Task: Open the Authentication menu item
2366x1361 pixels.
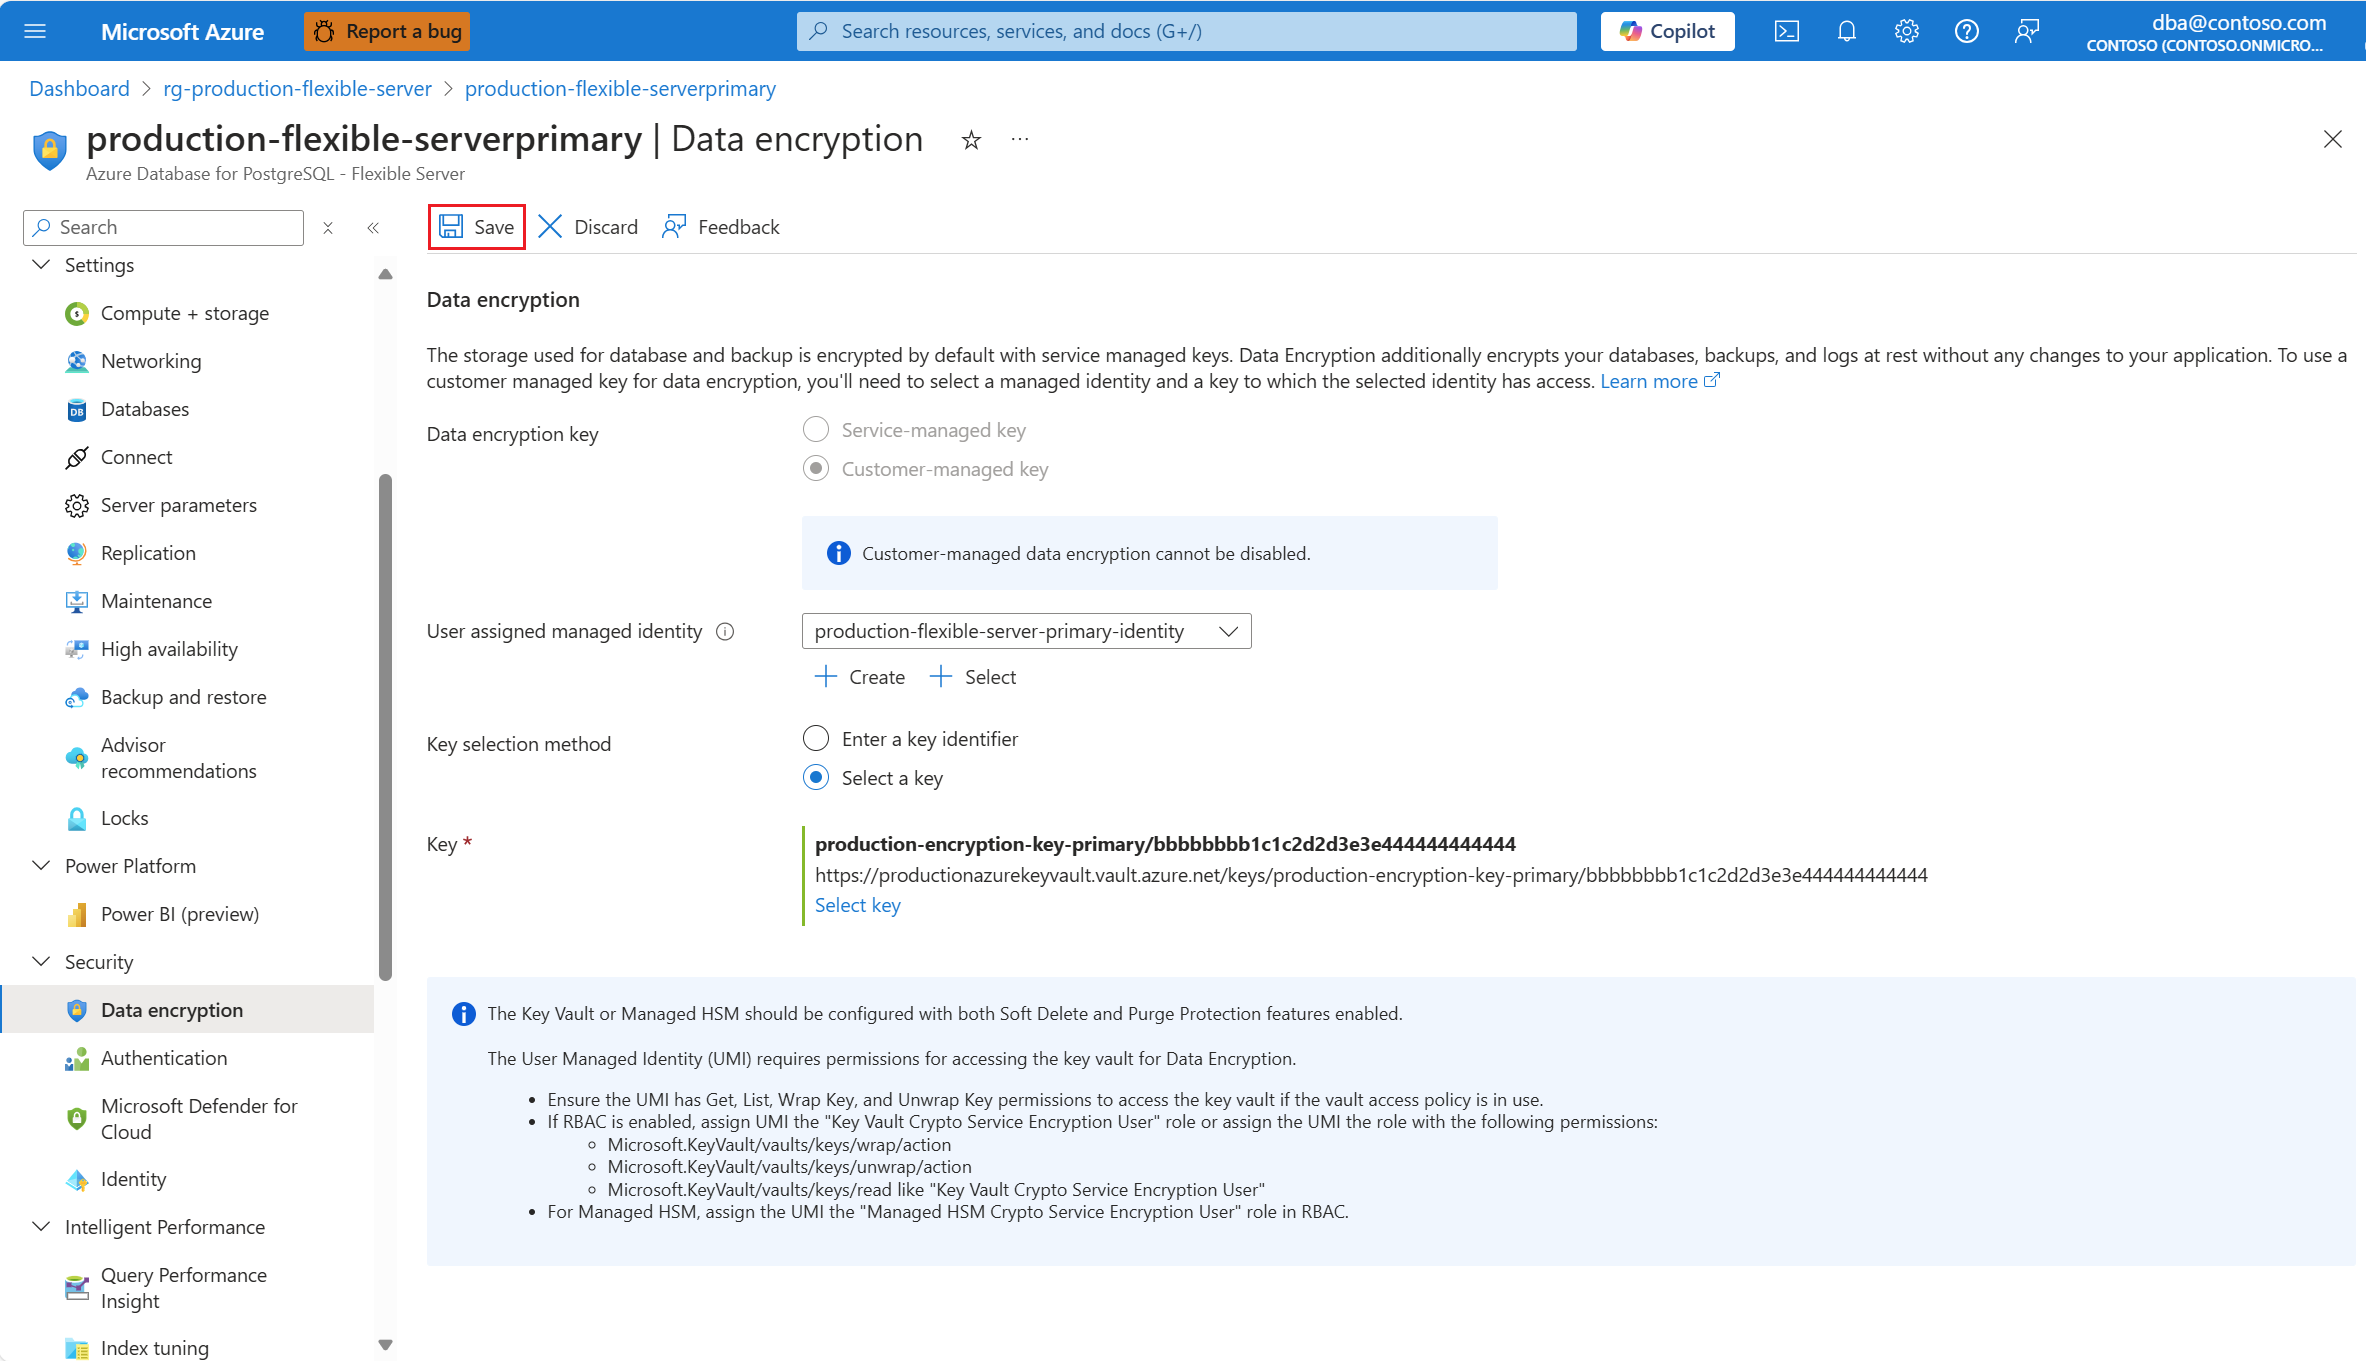Action: coord(164,1058)
